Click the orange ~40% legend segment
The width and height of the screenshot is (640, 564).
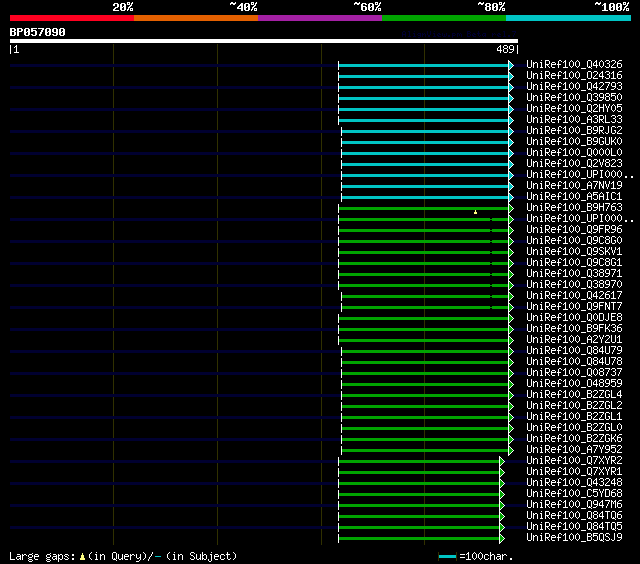[x=196, y=18]
